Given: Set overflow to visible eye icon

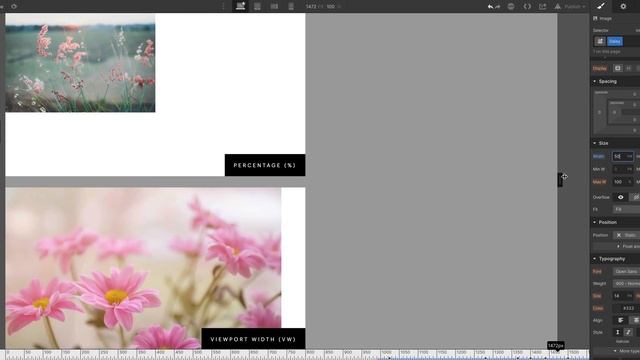Looking at the screenshot, I should 620,197.
